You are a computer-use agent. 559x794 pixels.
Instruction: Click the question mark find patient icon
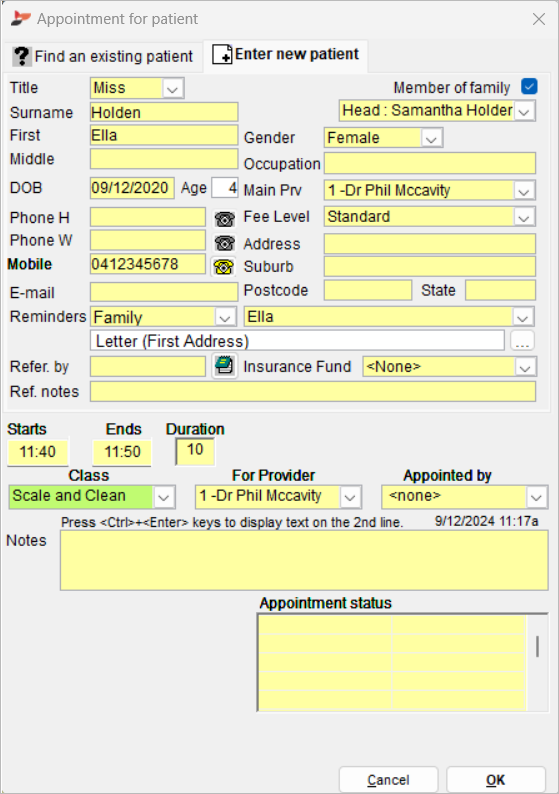(22, 56)
